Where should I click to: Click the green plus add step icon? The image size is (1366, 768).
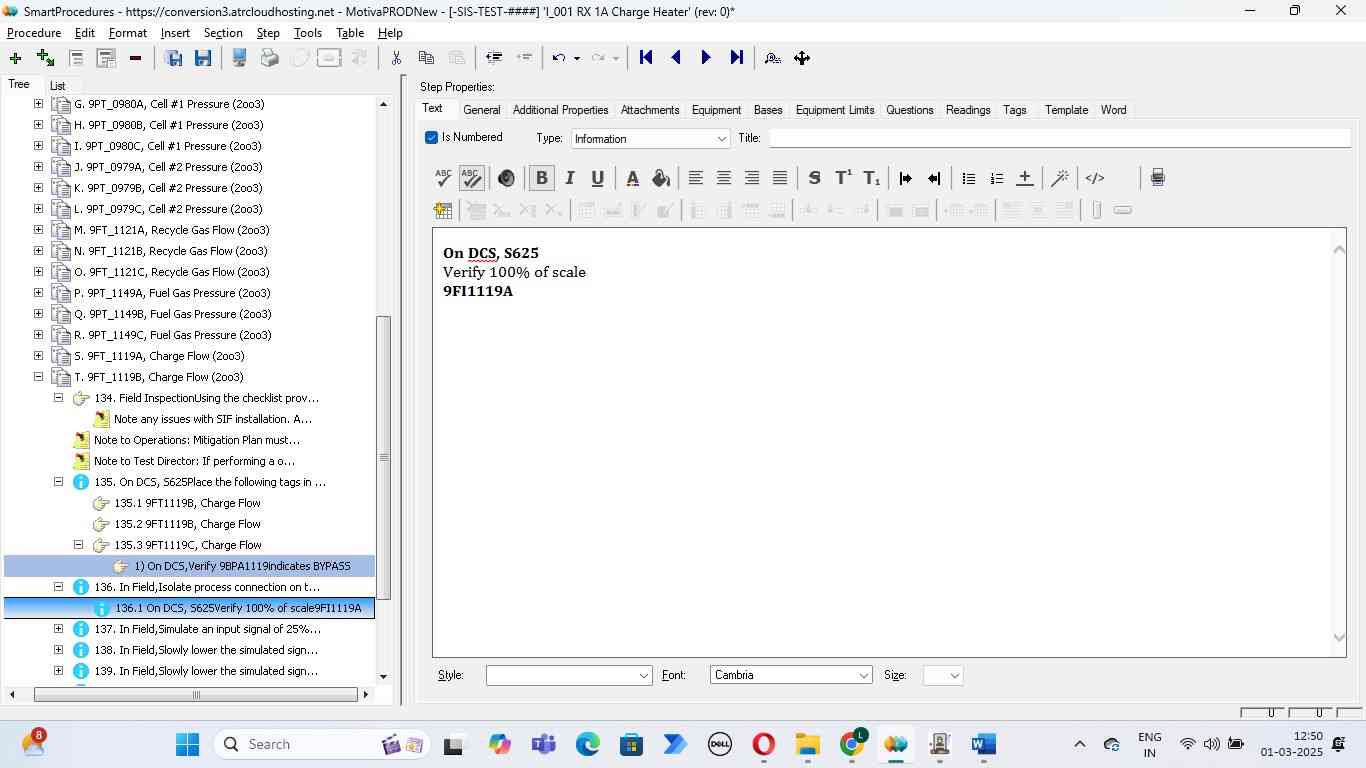(15, 58)
